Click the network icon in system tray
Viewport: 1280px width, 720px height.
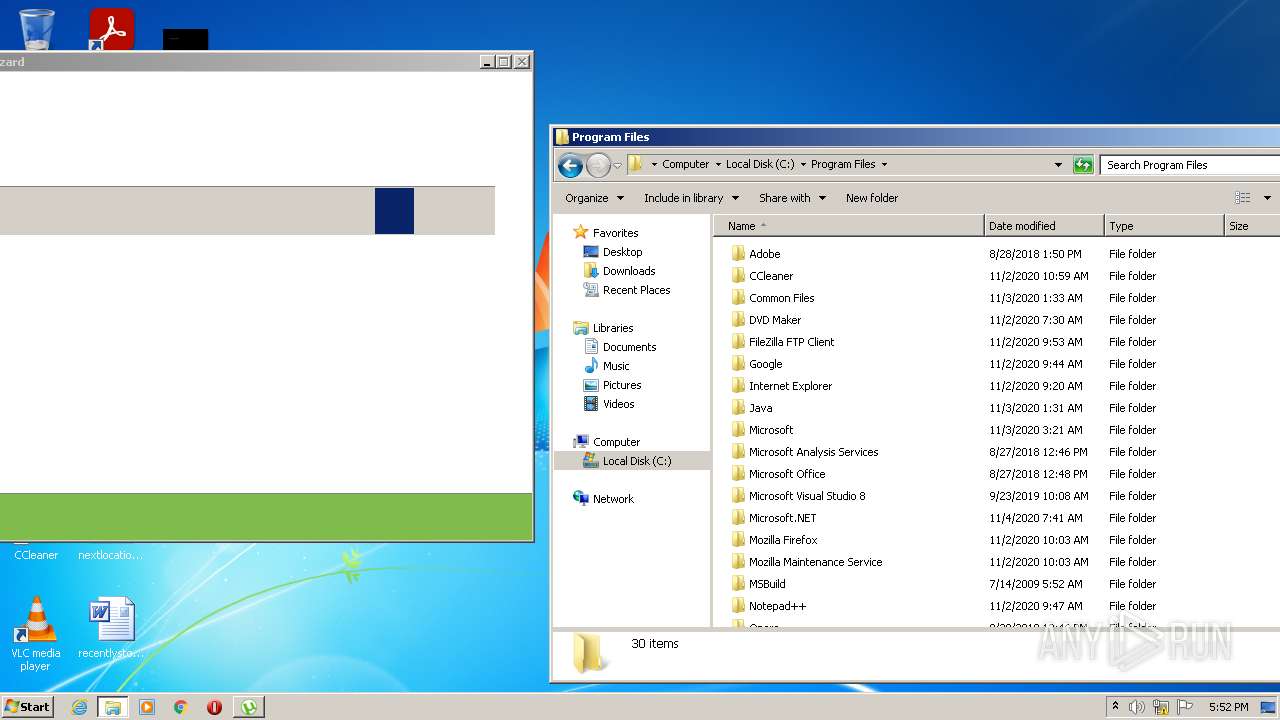tap(1161, 707)
